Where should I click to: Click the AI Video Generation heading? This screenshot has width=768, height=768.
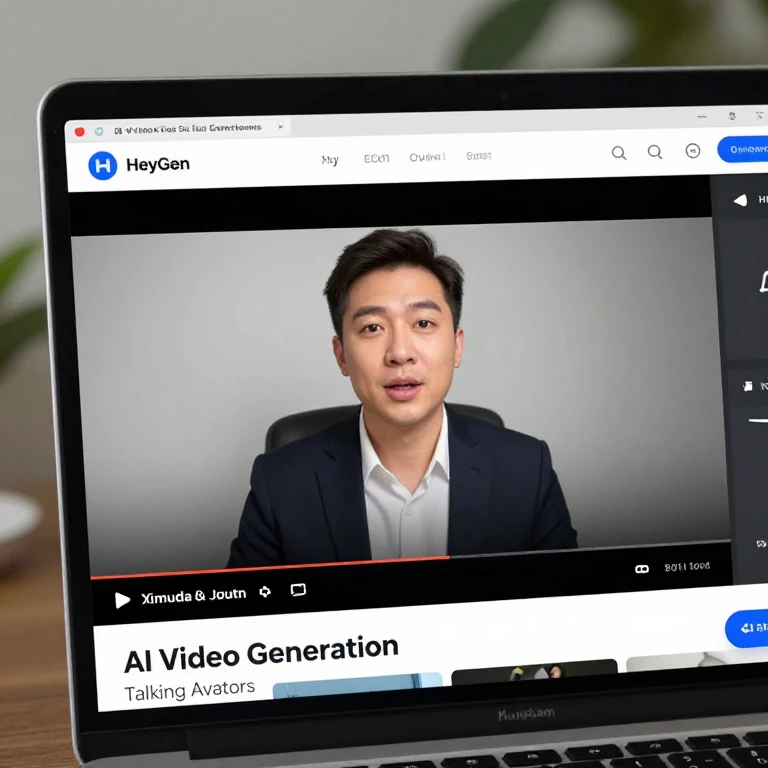pos(261,654)
